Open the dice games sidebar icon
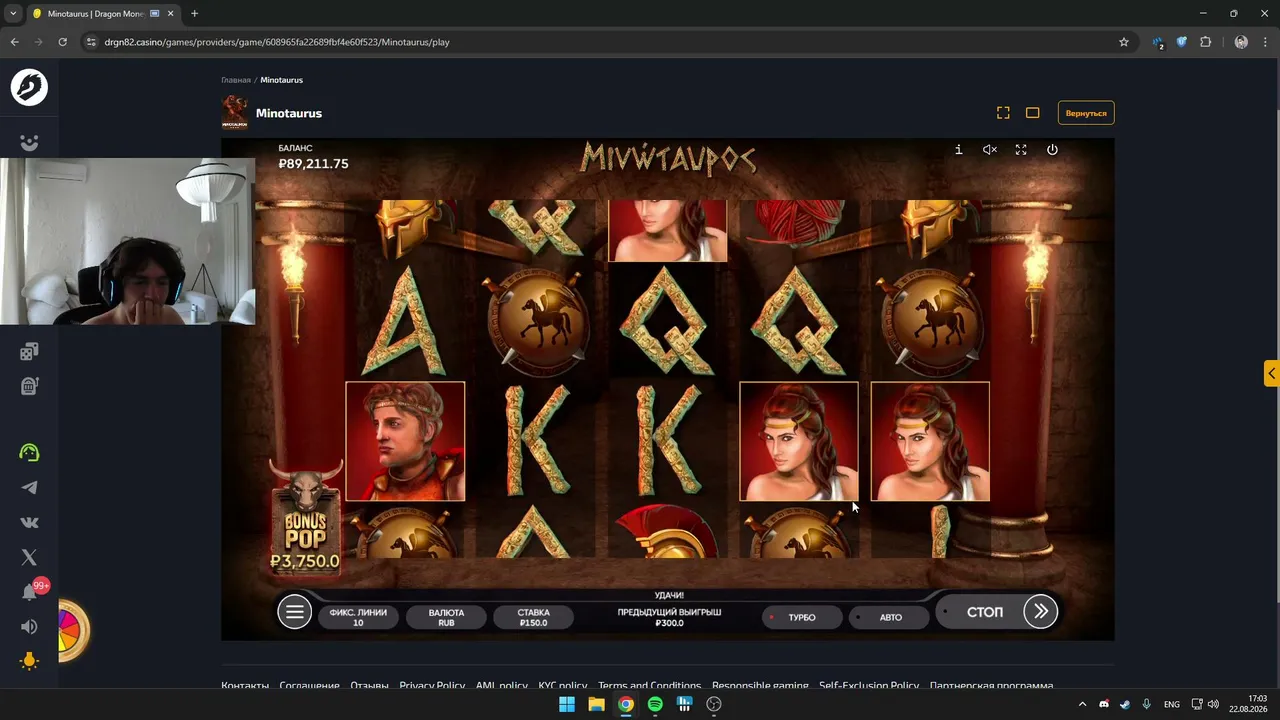Viewport: 1280px width, 720px height. click(29, 351)
